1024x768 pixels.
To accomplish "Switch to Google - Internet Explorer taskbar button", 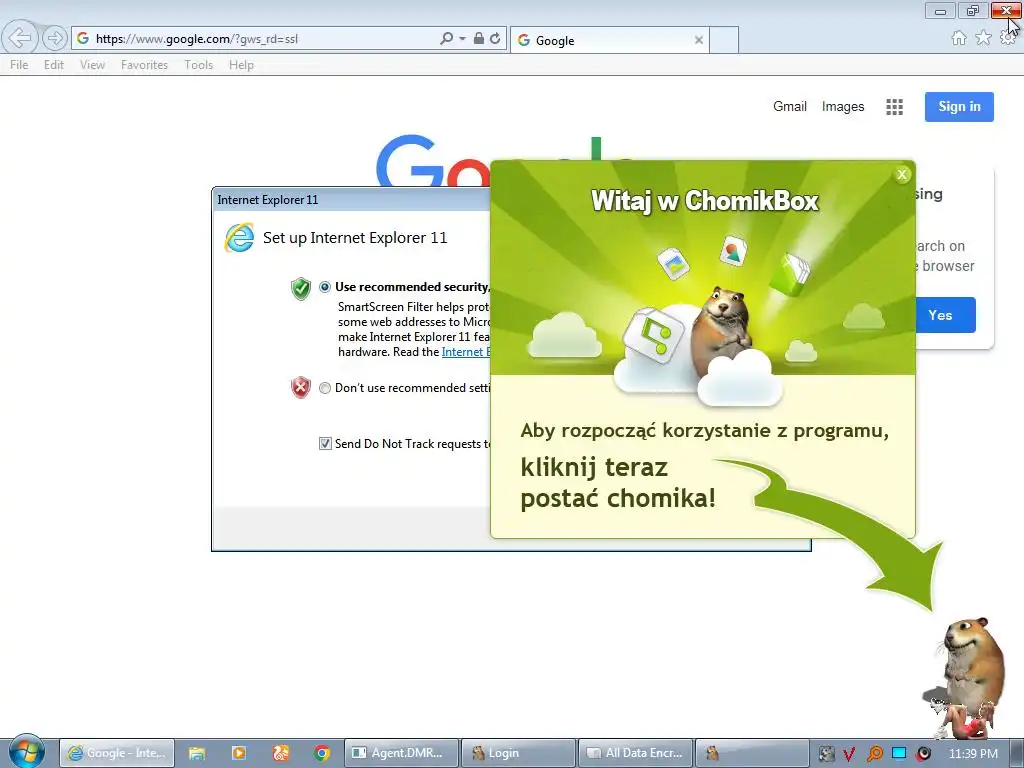I will point(118,753).
